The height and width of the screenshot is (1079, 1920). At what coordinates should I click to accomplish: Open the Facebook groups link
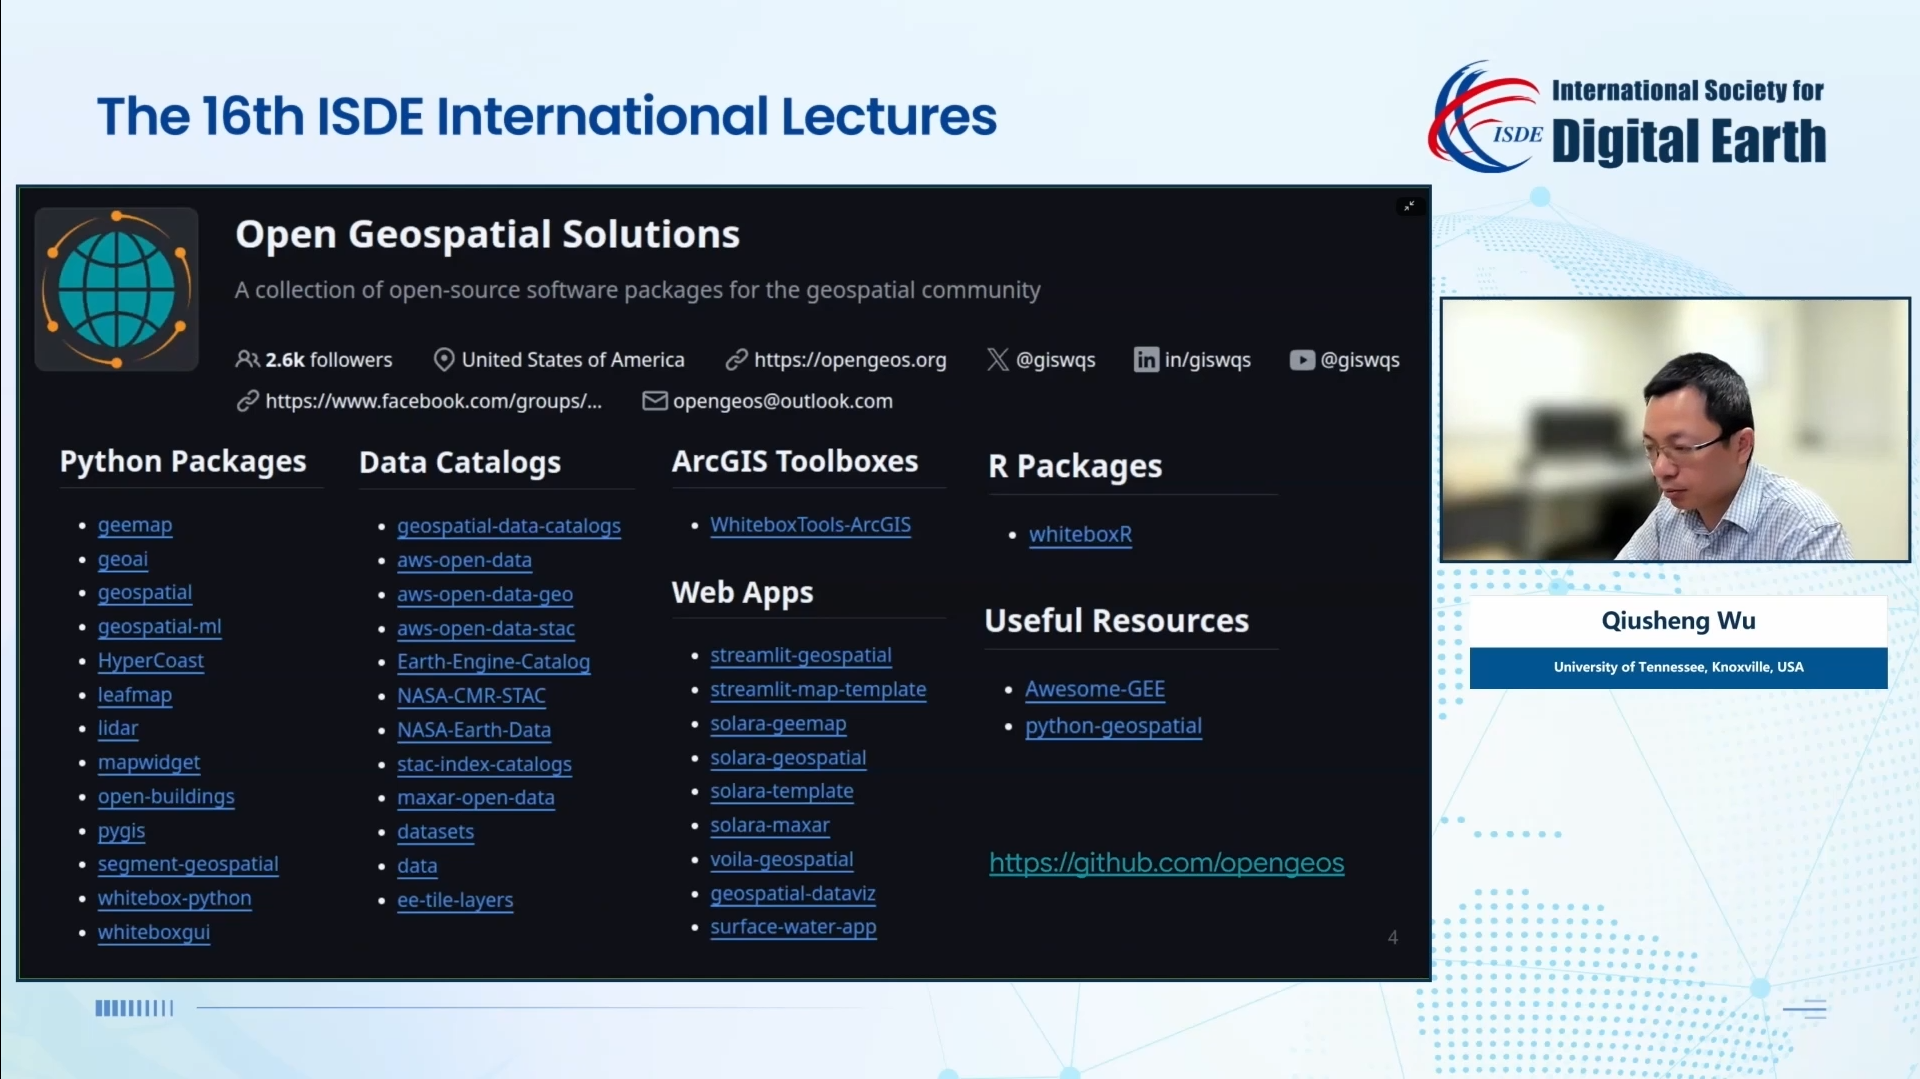coord(434,401)
